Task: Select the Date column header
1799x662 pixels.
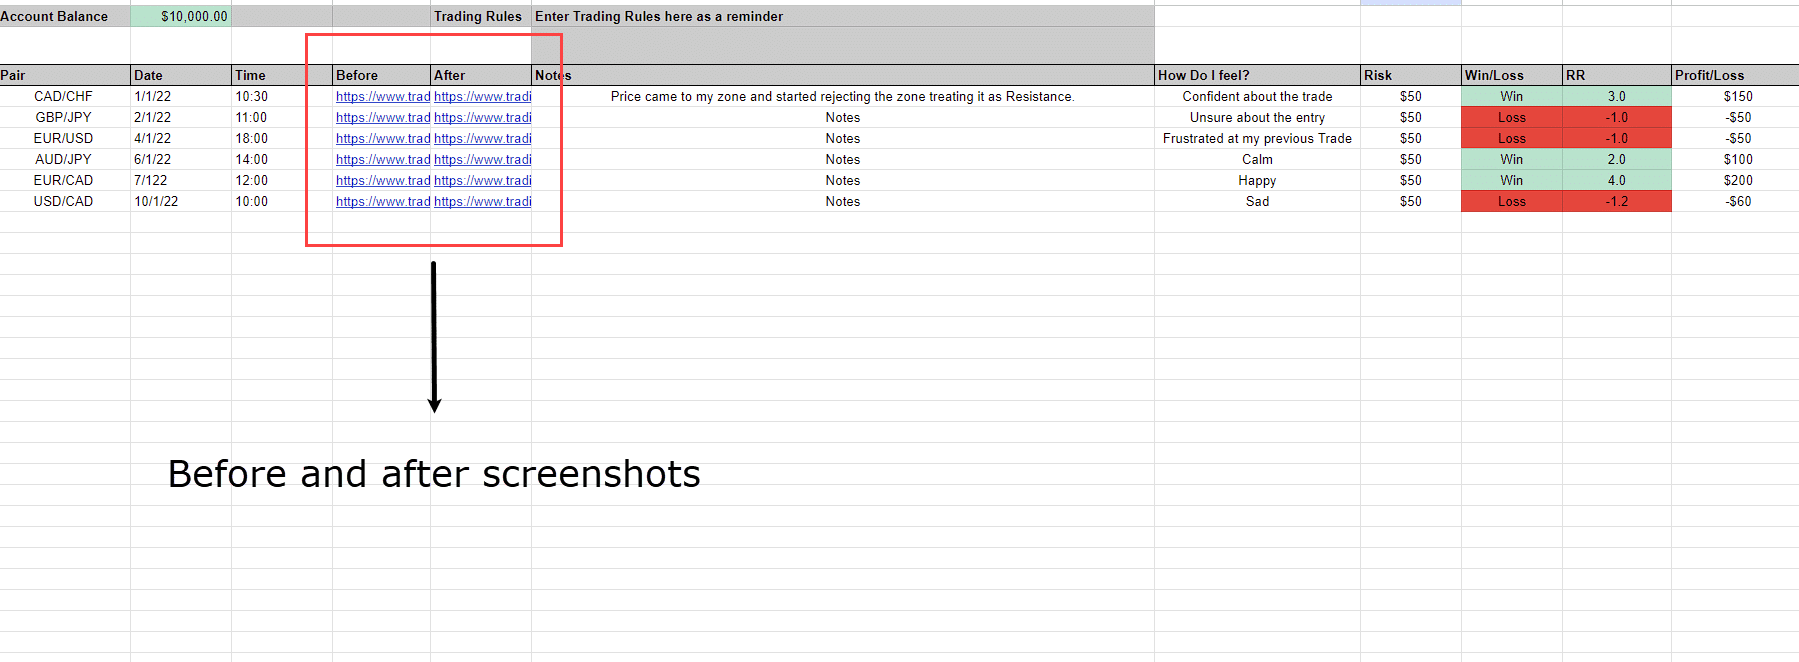Action: [181, 75]
